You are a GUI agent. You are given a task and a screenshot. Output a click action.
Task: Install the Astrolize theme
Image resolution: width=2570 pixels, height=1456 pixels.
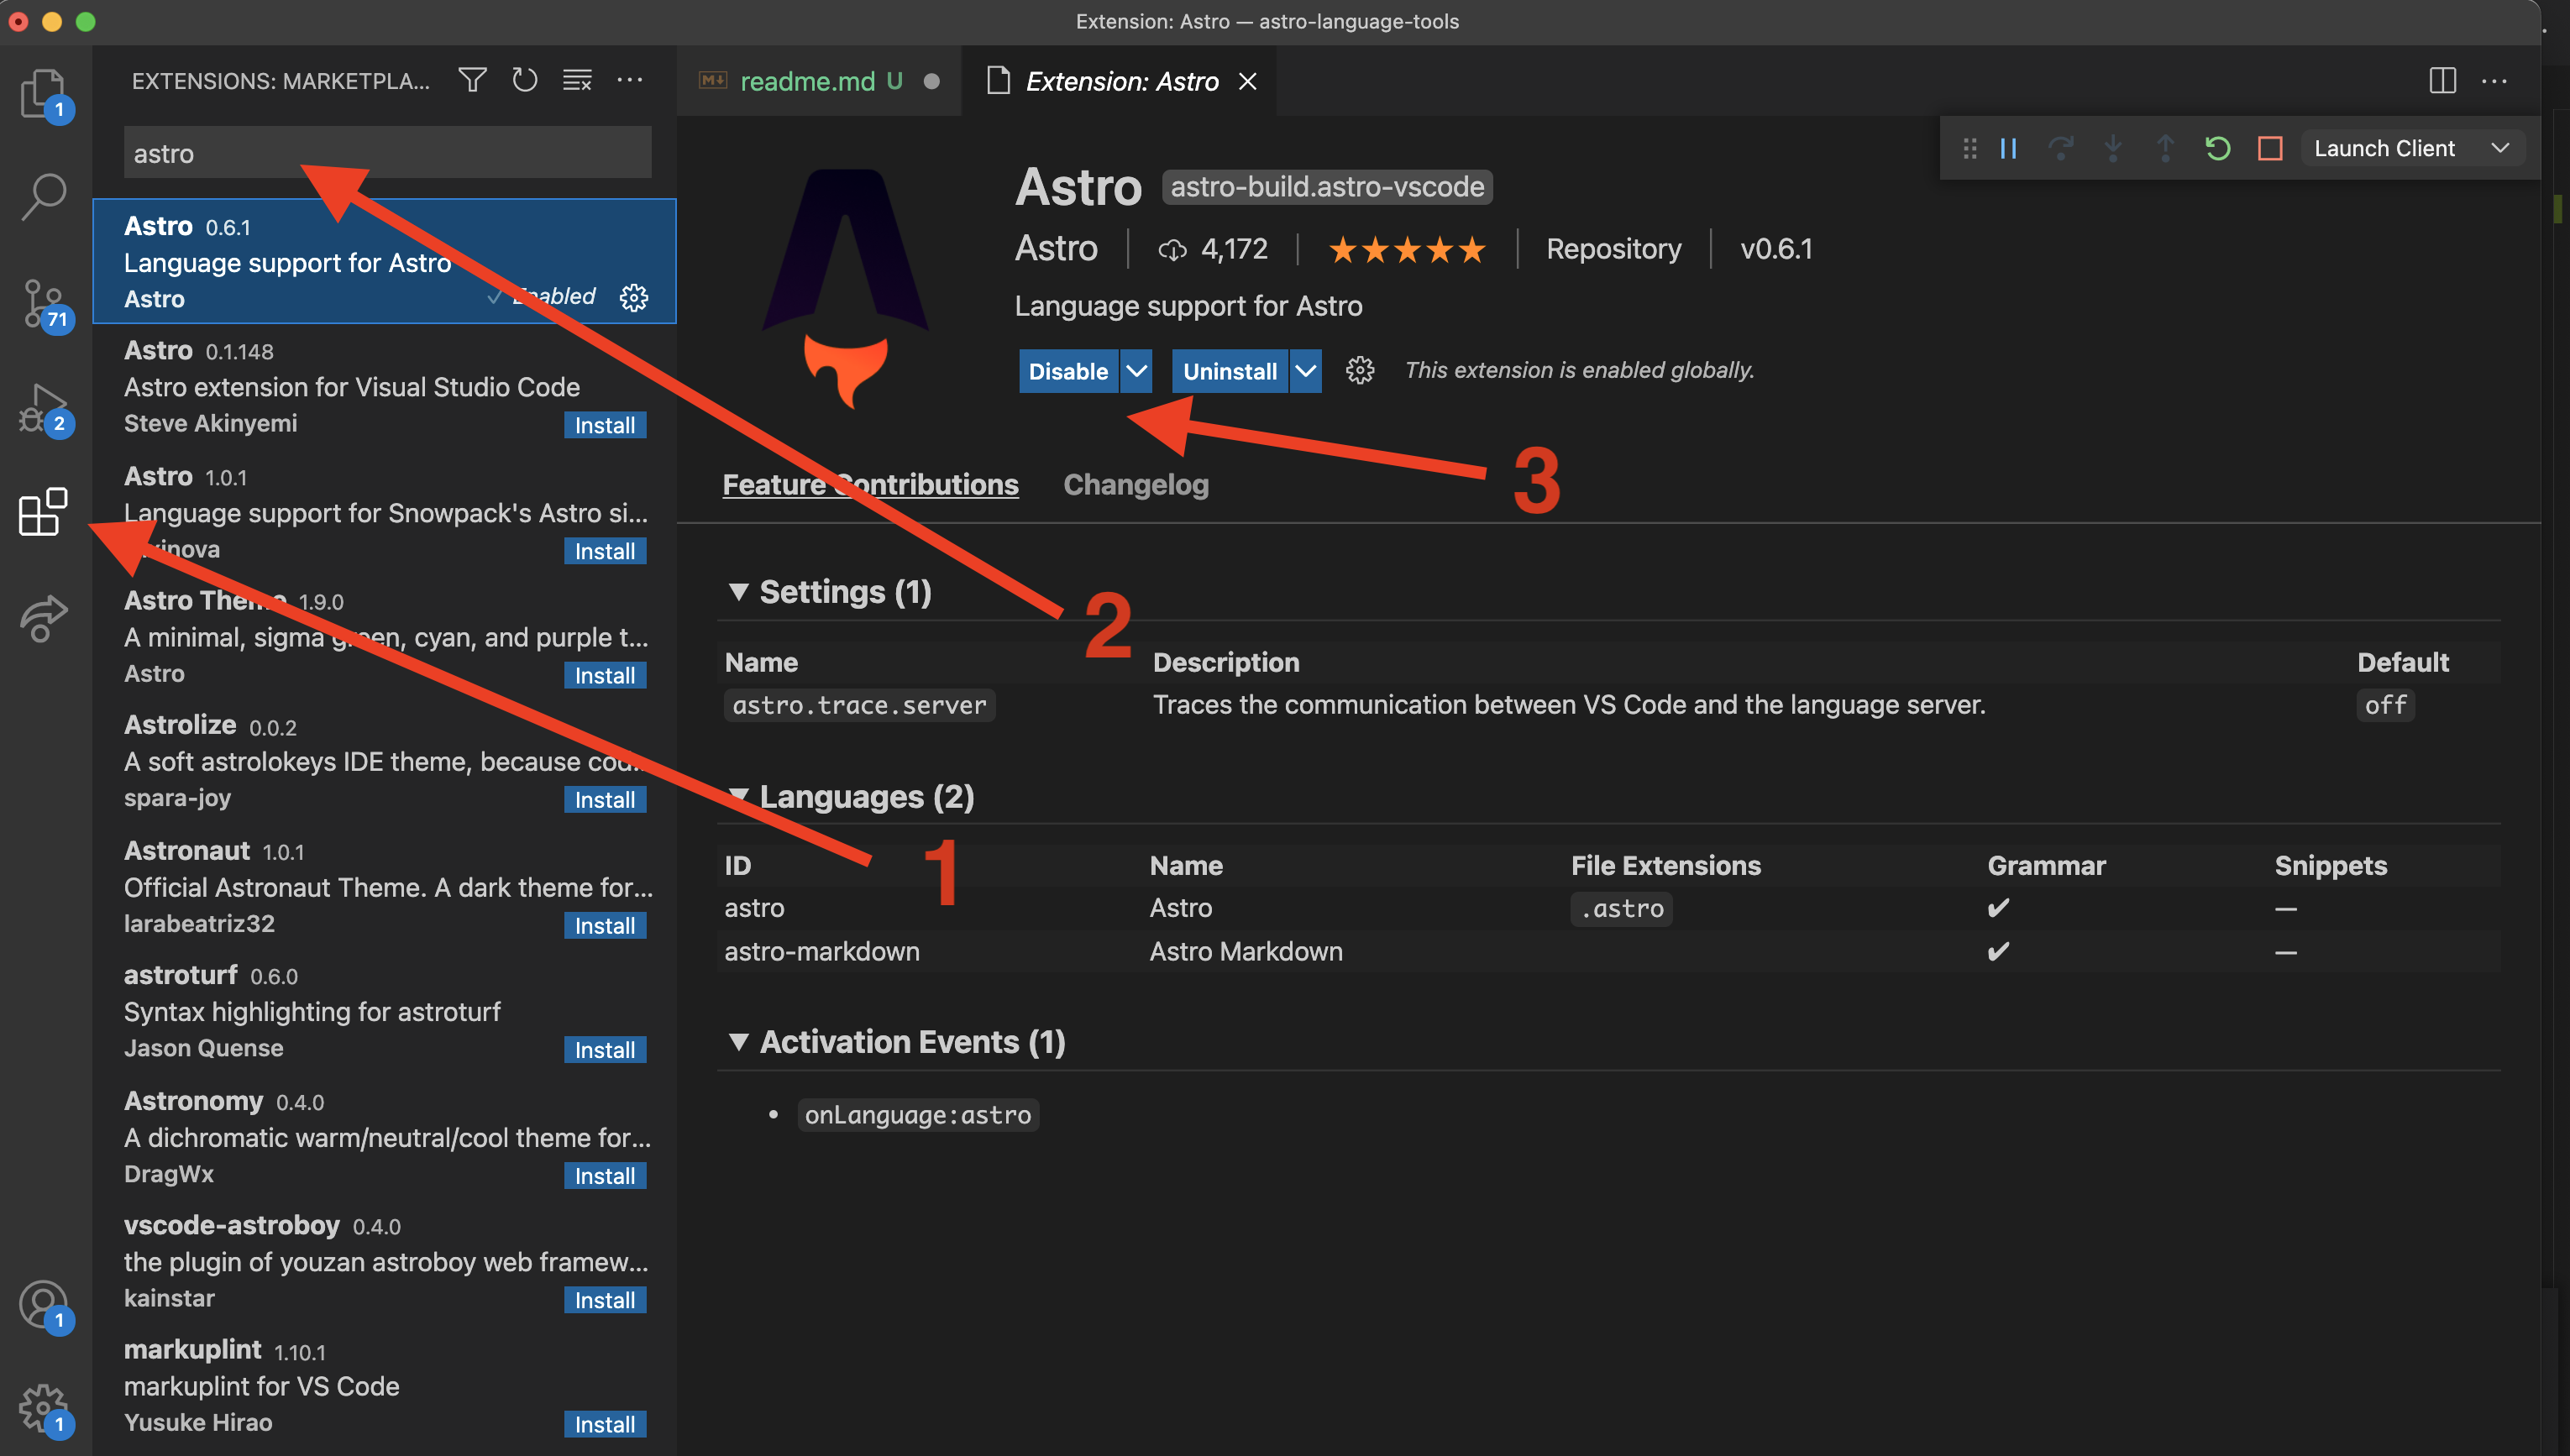point(604,800)
